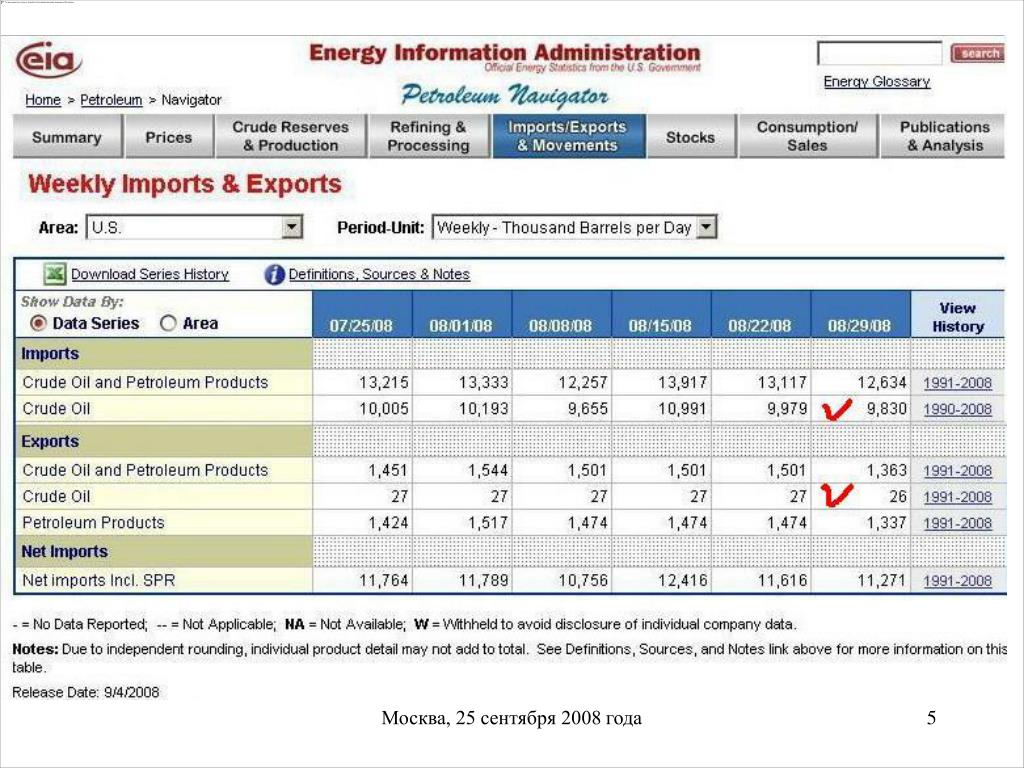Click the value 9,830
1024x768 pixels.
click(x=886, y=409)
